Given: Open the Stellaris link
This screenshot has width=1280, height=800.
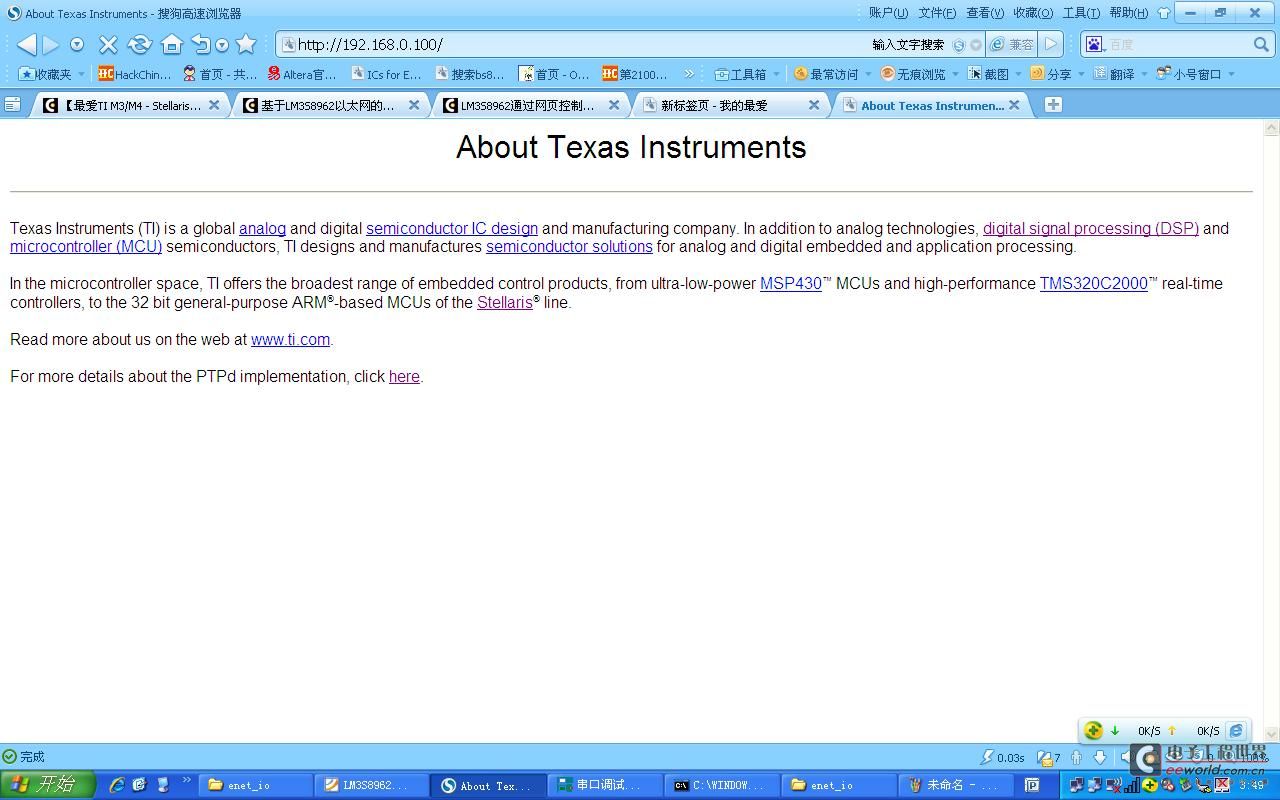Looking at the screenshot, I should click(x=505, y=302).
